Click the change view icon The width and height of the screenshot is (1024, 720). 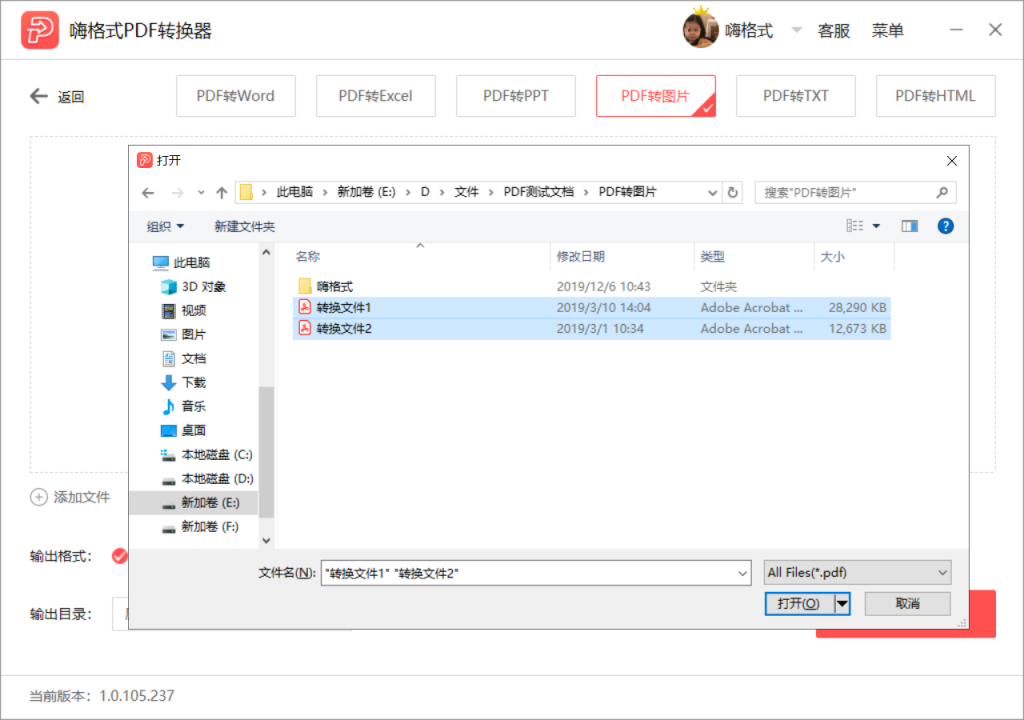854,226
